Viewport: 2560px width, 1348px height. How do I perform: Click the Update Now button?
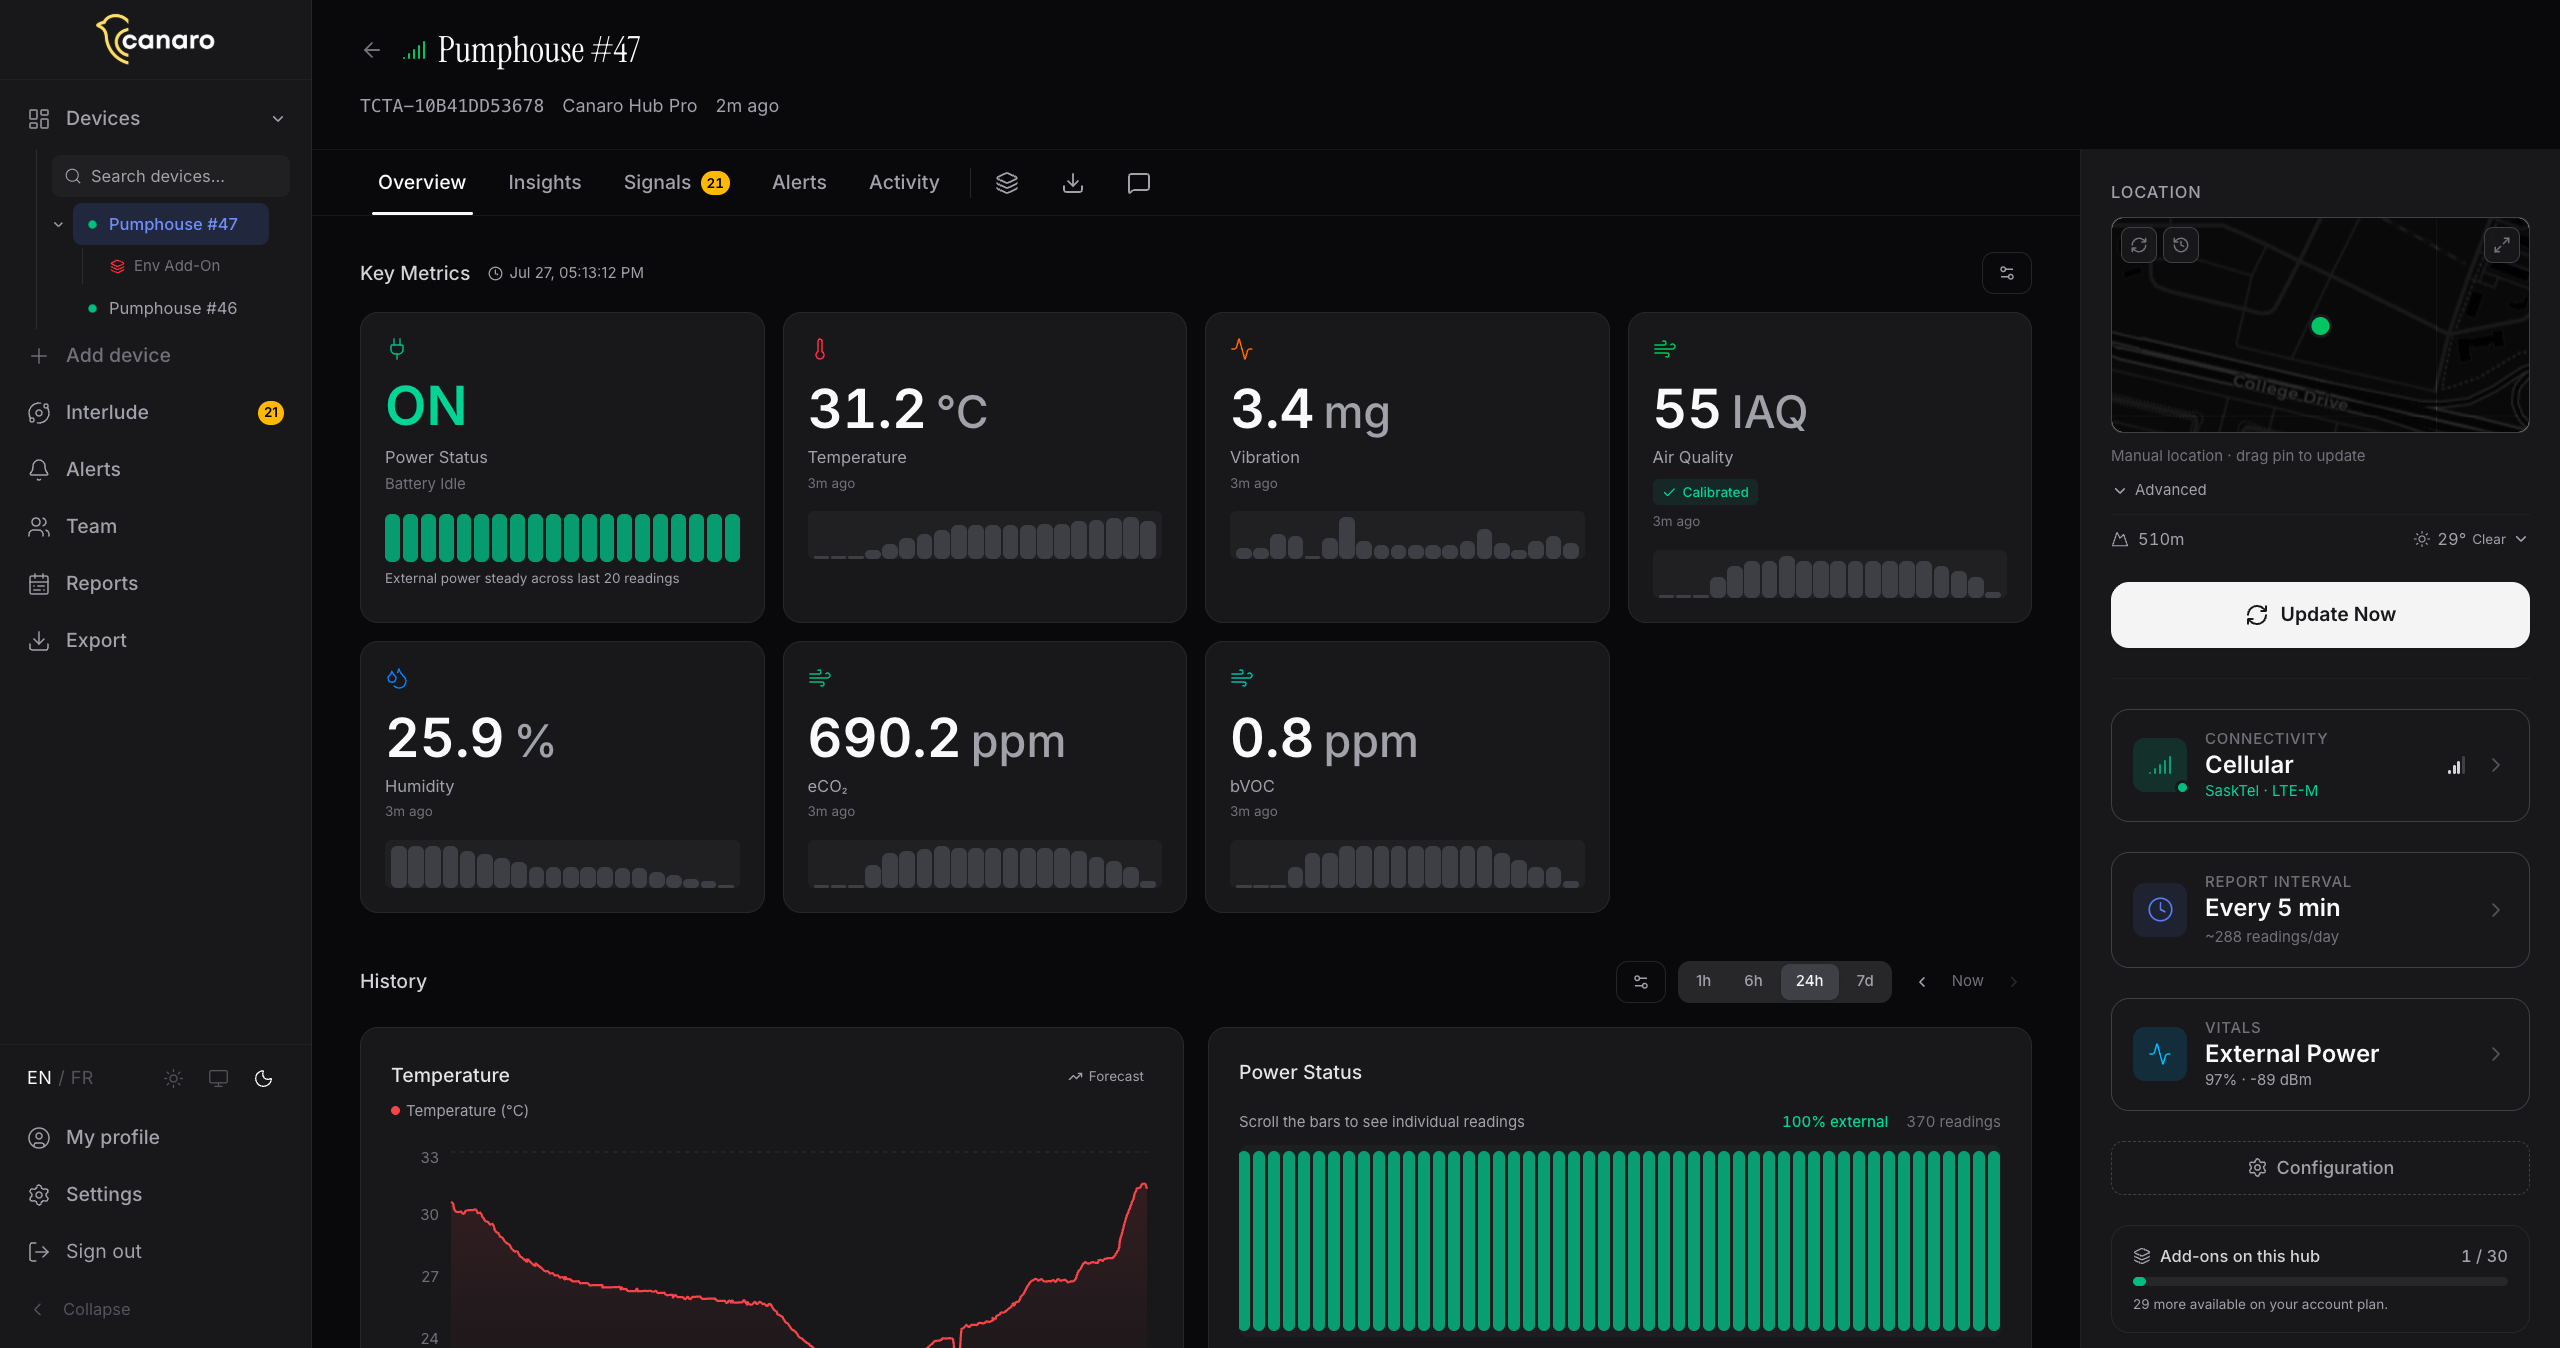(2320, 615)
